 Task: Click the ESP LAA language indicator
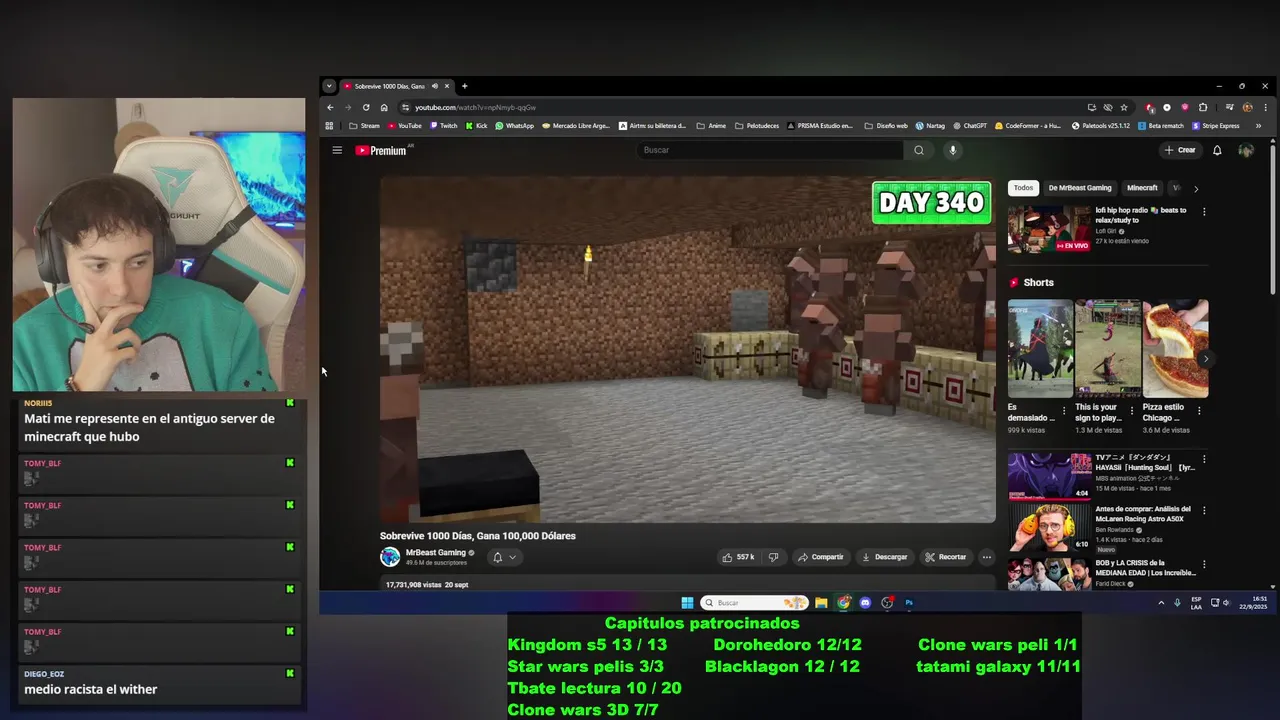coord(1196,603)
